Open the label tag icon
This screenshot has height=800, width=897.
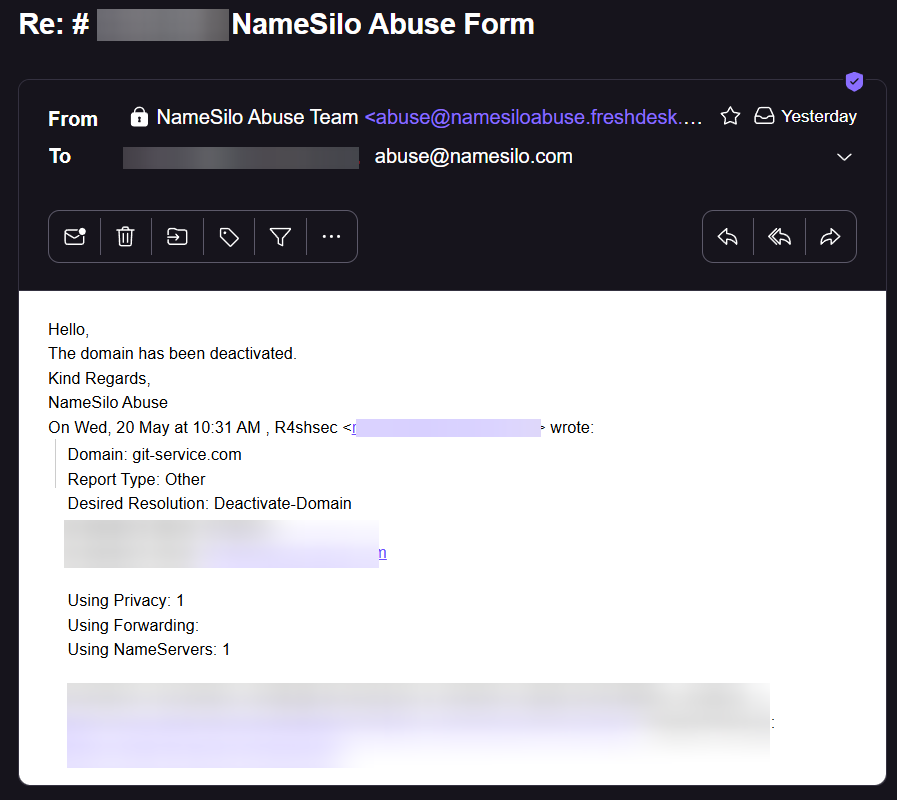pyautogui.click(x=229, y=236)
